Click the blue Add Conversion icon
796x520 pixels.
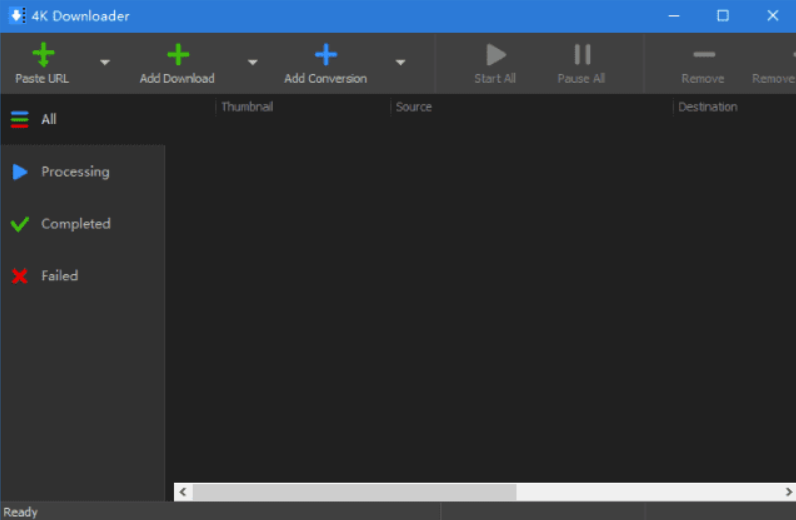click(325, 55)
